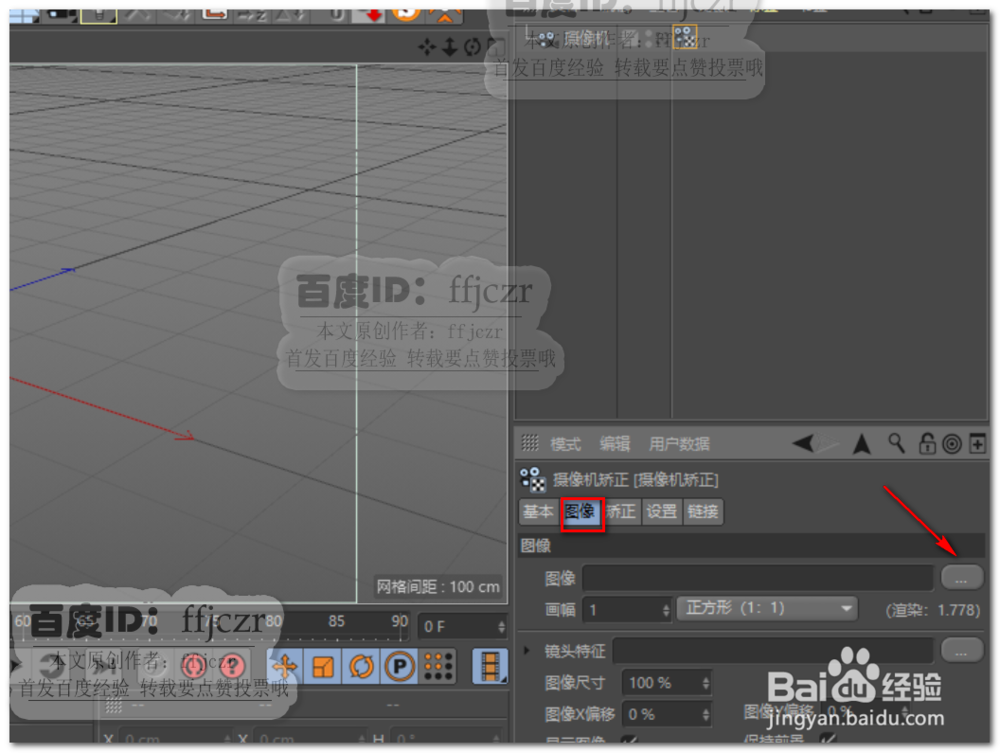The image size is (1000, 753).
Task: Click the up arrow navigation icon
Action: (862, 443)
